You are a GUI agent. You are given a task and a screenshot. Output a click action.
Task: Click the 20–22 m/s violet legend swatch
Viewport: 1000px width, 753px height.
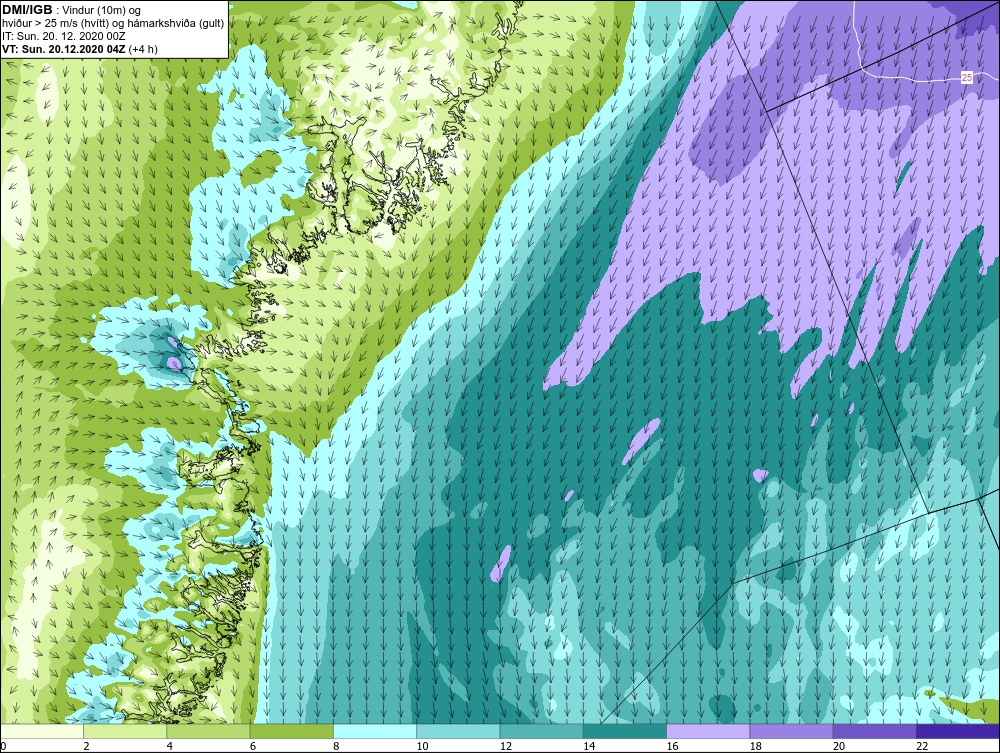tap(874, 731)
